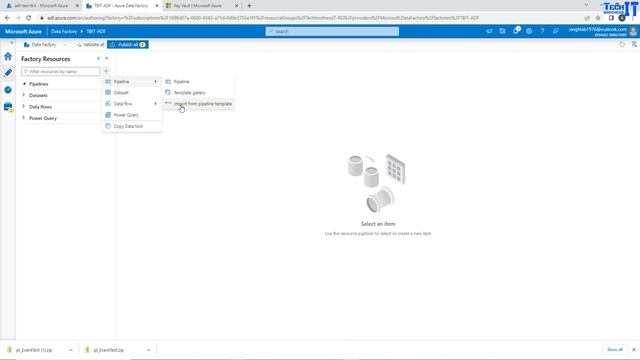
Task: Open the help question mark icon
Action: click(x=542, y=31)
